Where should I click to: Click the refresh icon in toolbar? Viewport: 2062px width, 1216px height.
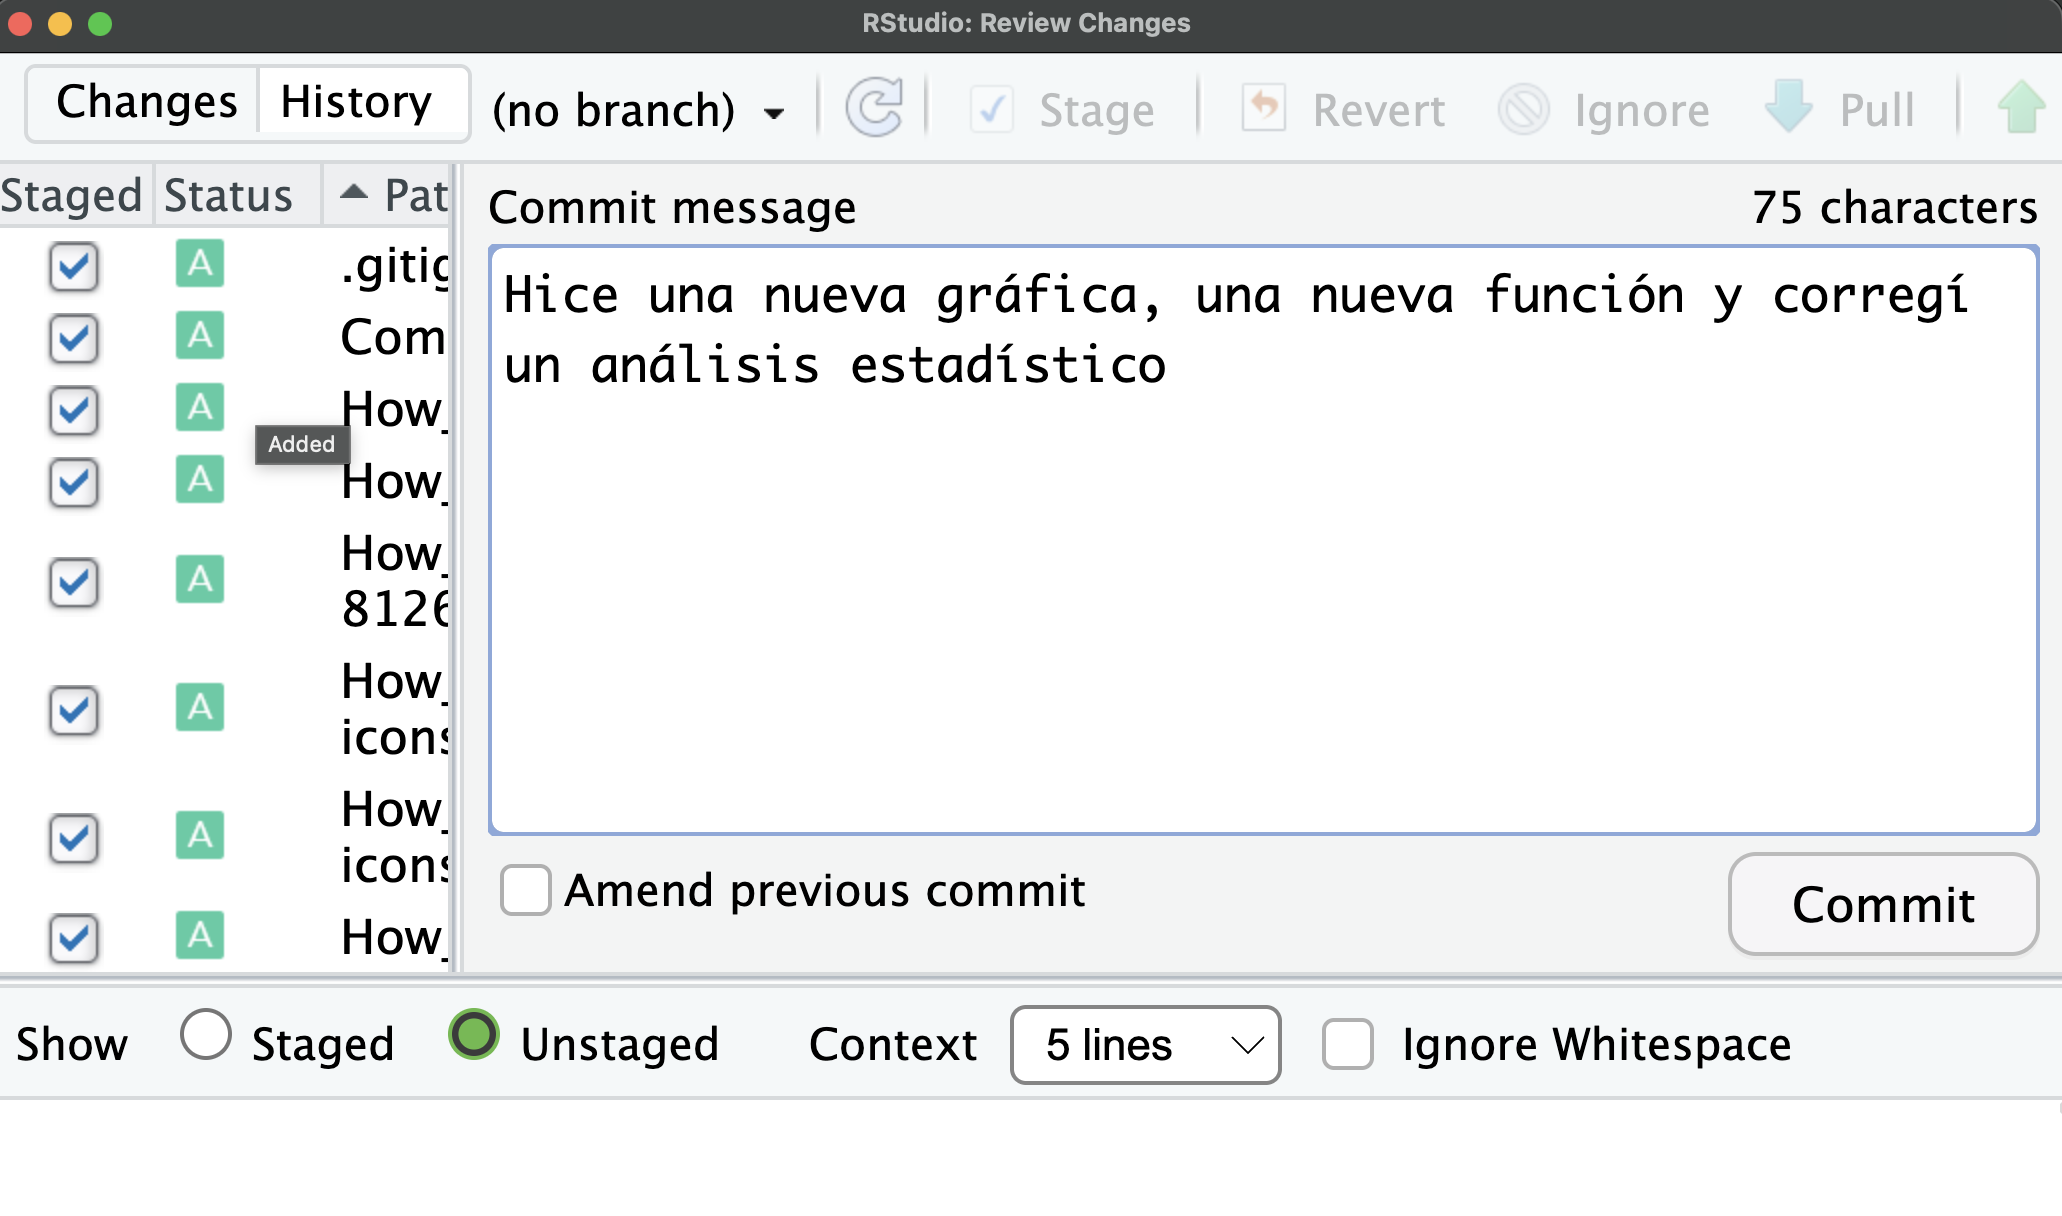point(874,108)
